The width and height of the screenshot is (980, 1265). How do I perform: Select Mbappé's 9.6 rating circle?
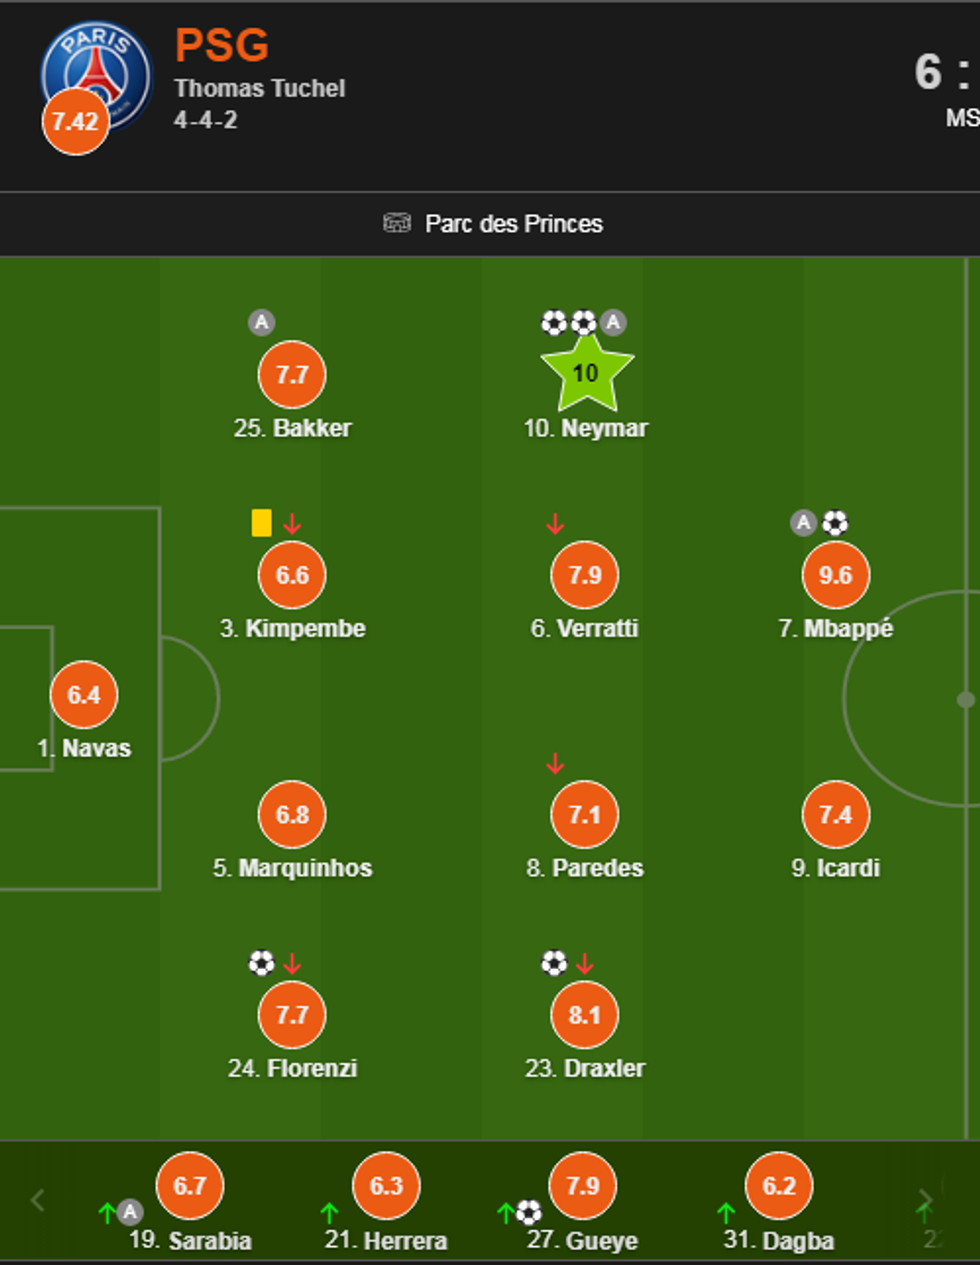(x=835, y=575)
